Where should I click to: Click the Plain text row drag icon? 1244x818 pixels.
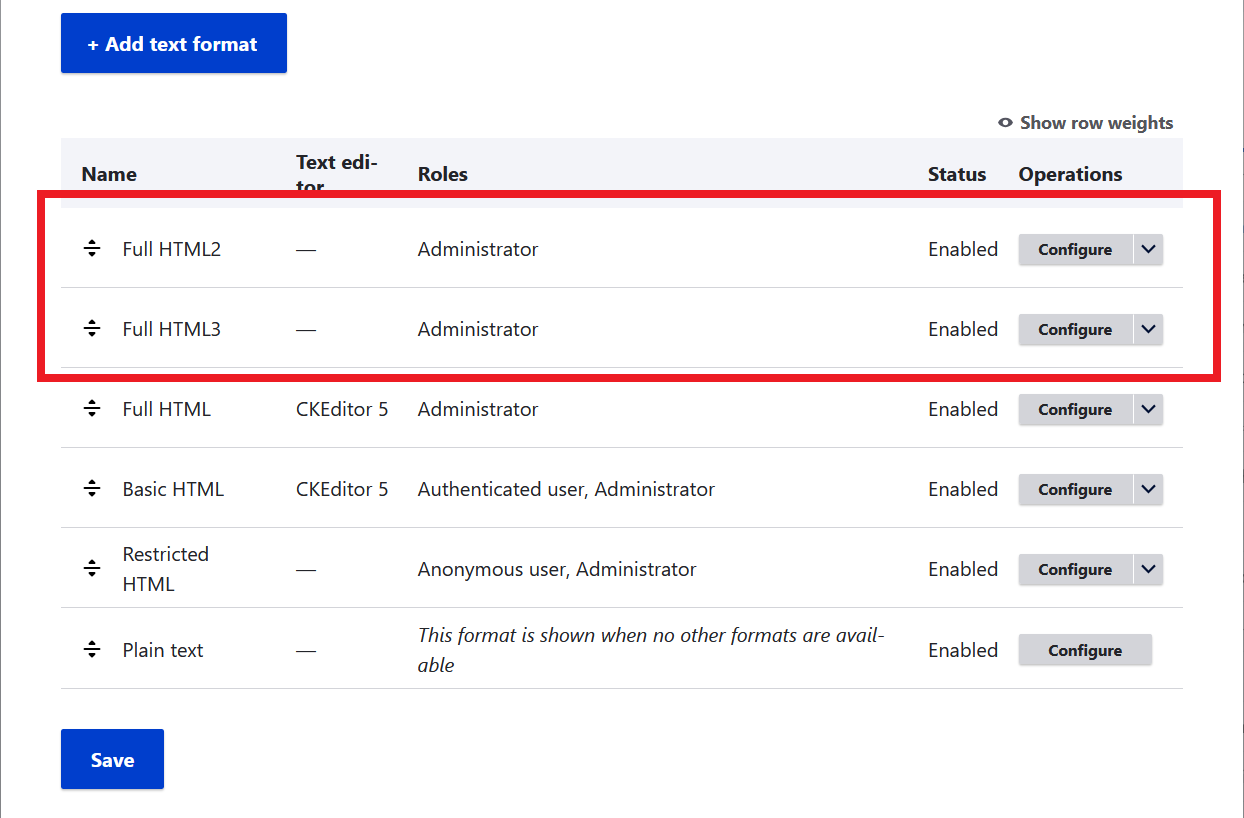pos(91,649)
